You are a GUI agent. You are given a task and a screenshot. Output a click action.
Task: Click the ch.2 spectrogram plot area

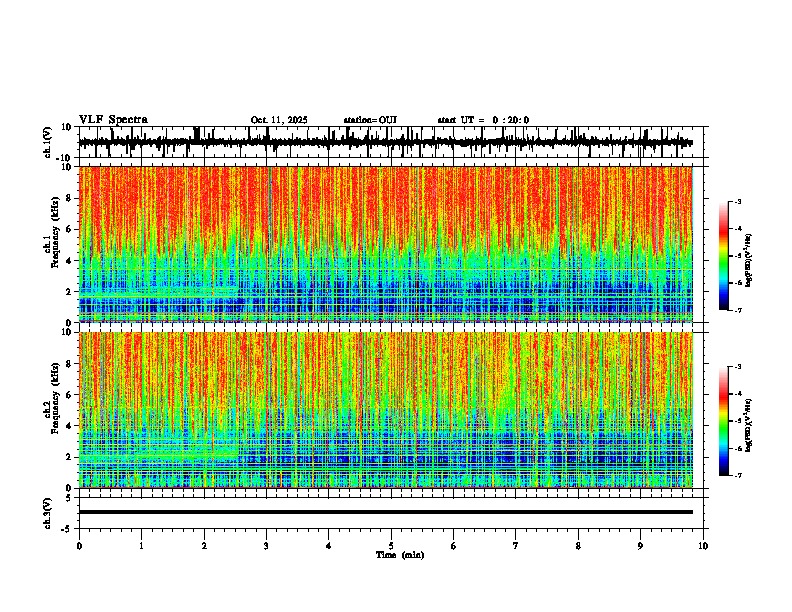click(385, 410)
